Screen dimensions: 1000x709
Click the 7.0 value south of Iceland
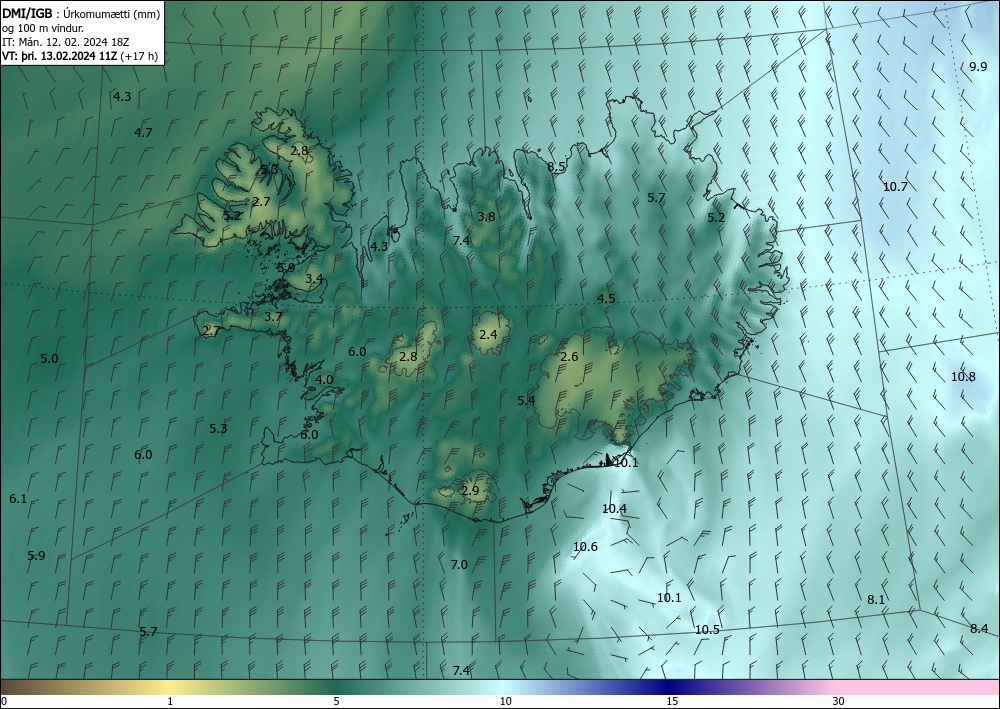coord(459,564)
